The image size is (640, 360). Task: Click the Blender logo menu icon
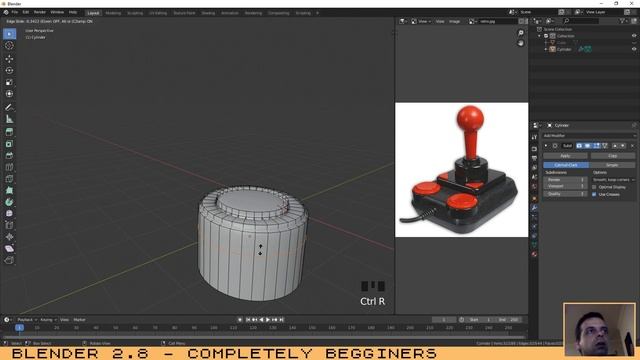(x=6, y=13)
